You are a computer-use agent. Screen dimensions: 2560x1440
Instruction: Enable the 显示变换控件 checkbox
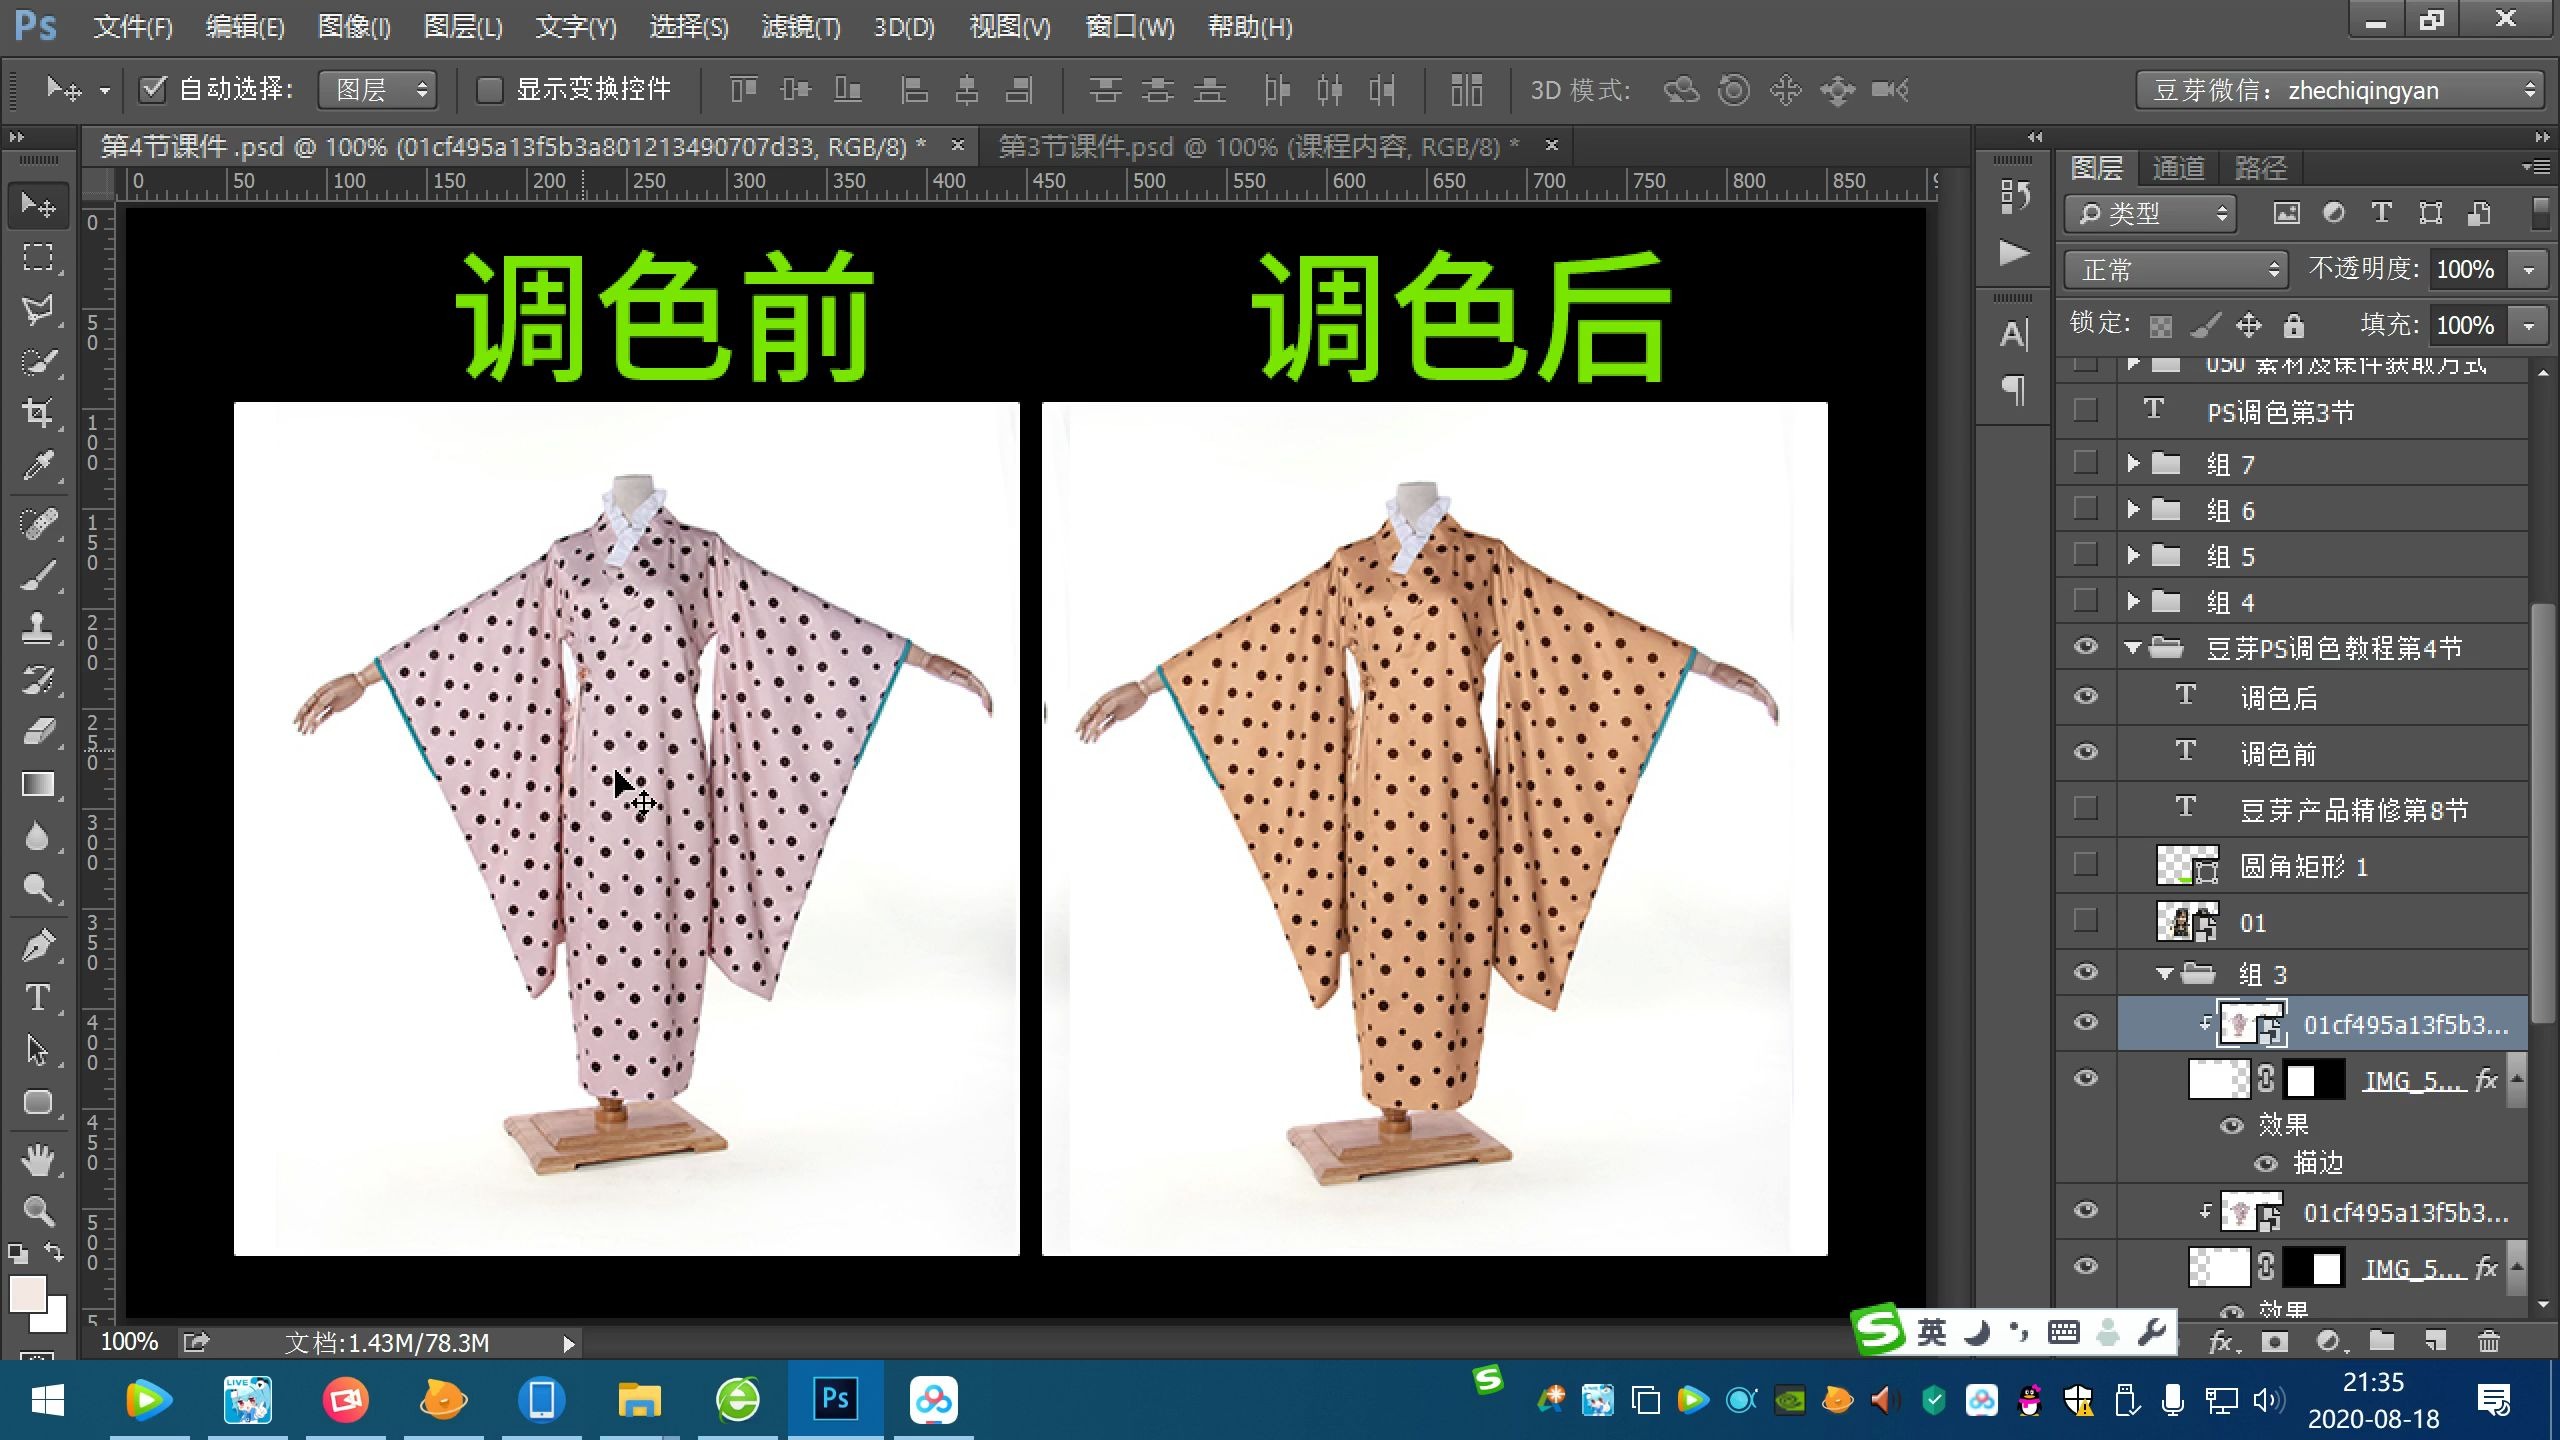[x=489, y=90]
